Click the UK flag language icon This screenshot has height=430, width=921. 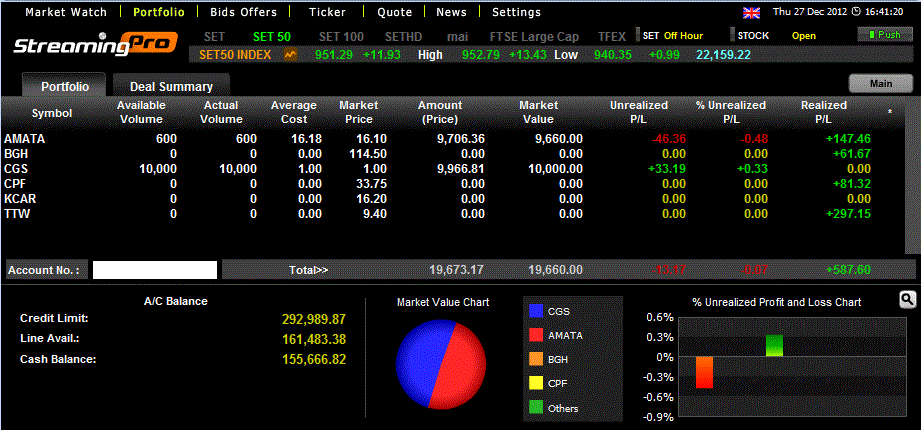[x=751, y=13]
